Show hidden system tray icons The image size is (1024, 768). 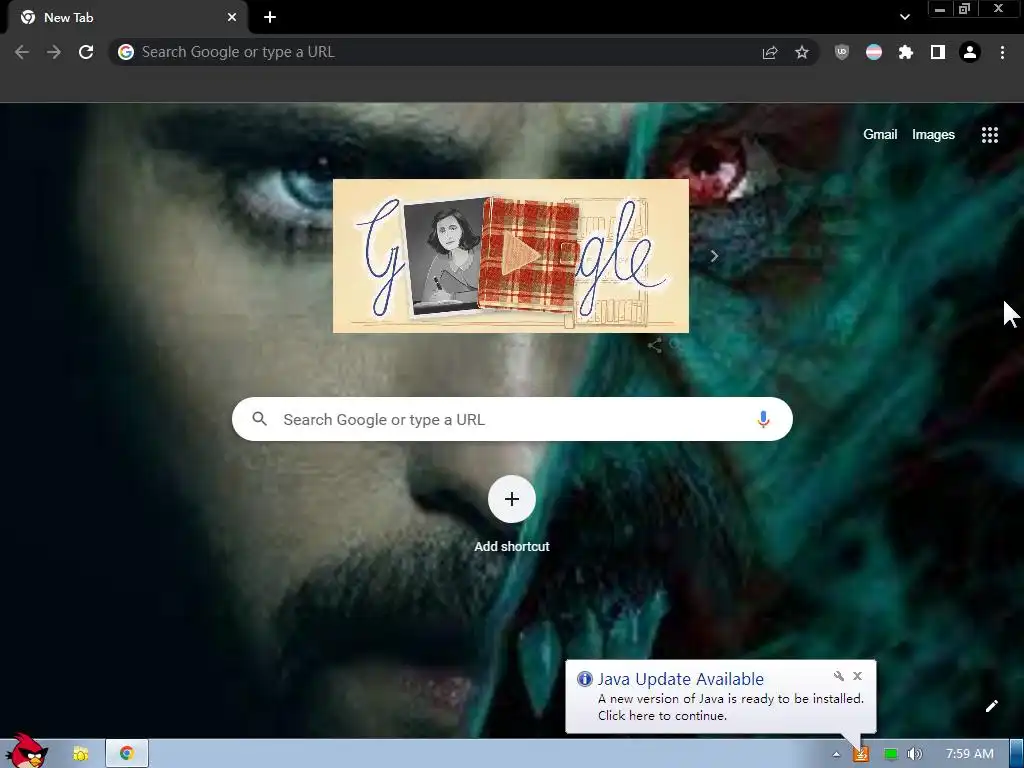[836, 754]
